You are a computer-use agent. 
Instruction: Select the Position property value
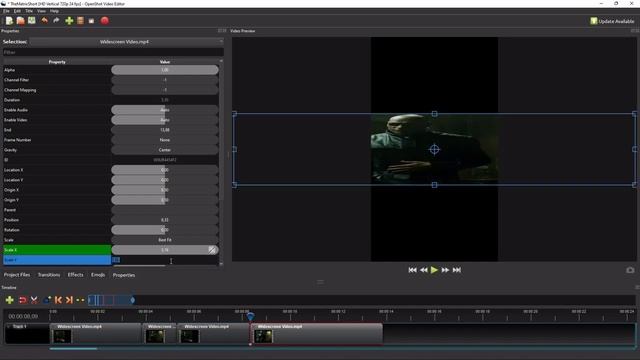click(164, 220)
